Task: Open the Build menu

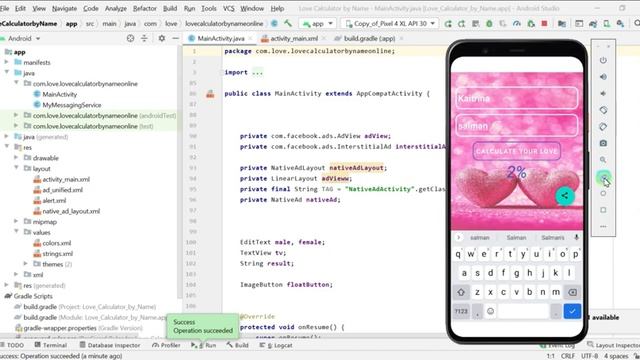Action: pos(170,8)
